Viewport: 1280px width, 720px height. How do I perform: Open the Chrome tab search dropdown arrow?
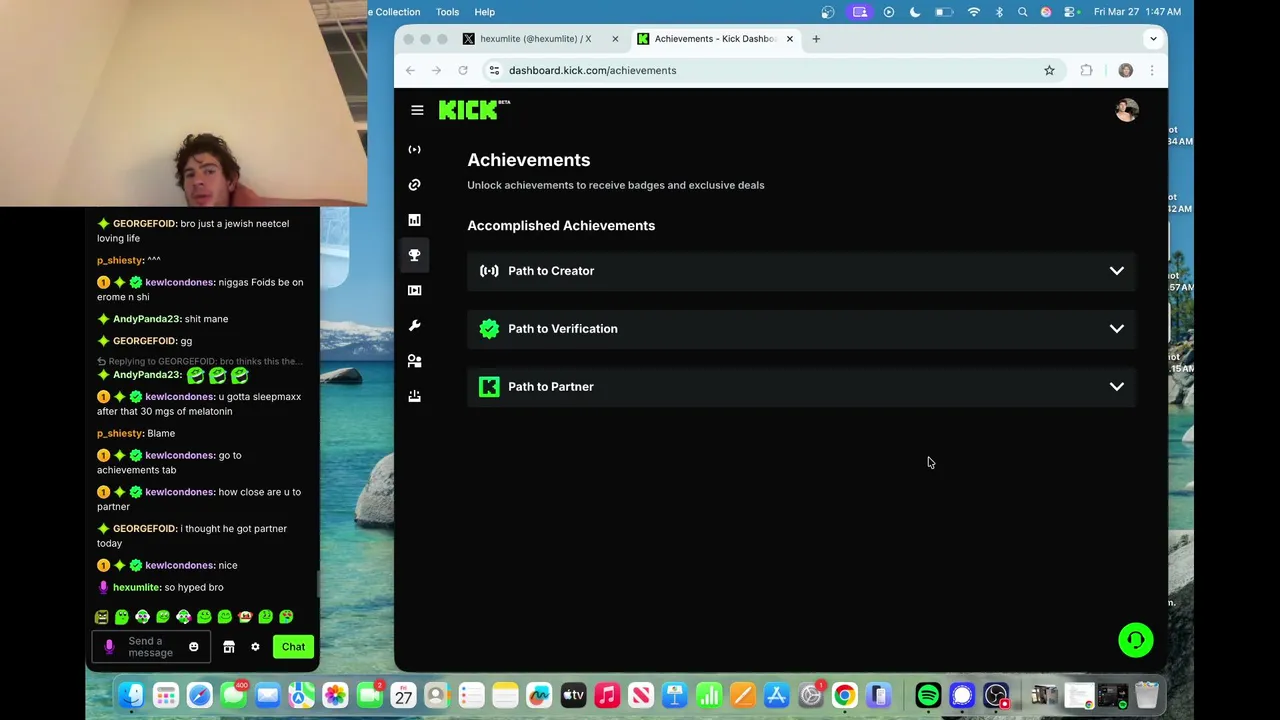1153,39
